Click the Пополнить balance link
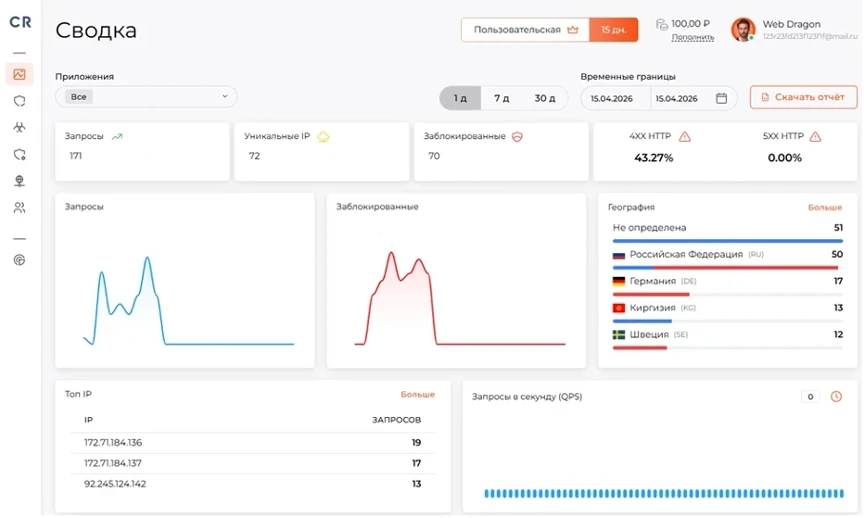 point(693,37)
